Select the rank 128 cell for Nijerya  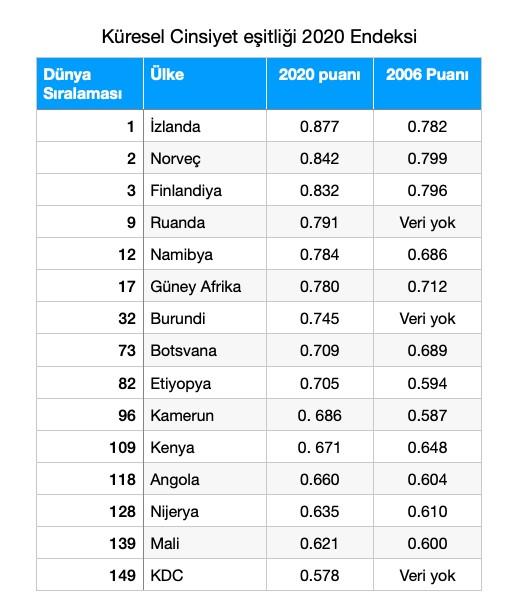coord(90,511)
